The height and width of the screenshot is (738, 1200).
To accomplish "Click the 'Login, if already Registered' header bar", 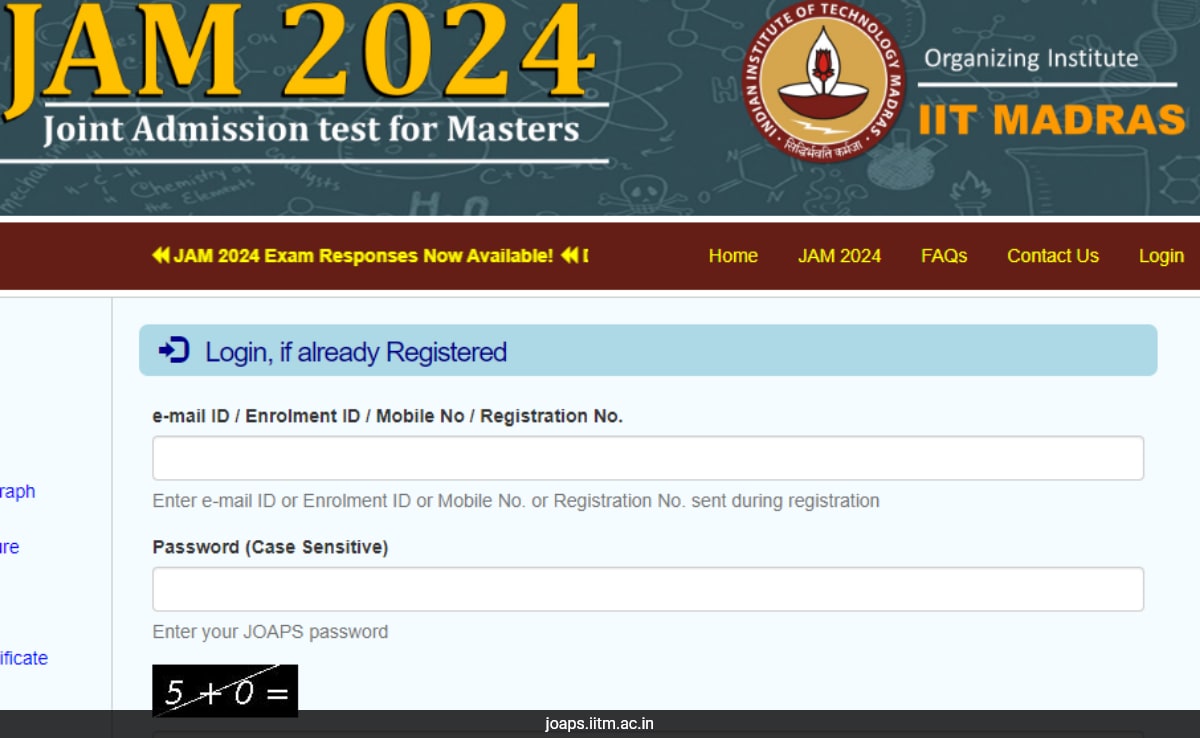I will click(x=648, y=350).
